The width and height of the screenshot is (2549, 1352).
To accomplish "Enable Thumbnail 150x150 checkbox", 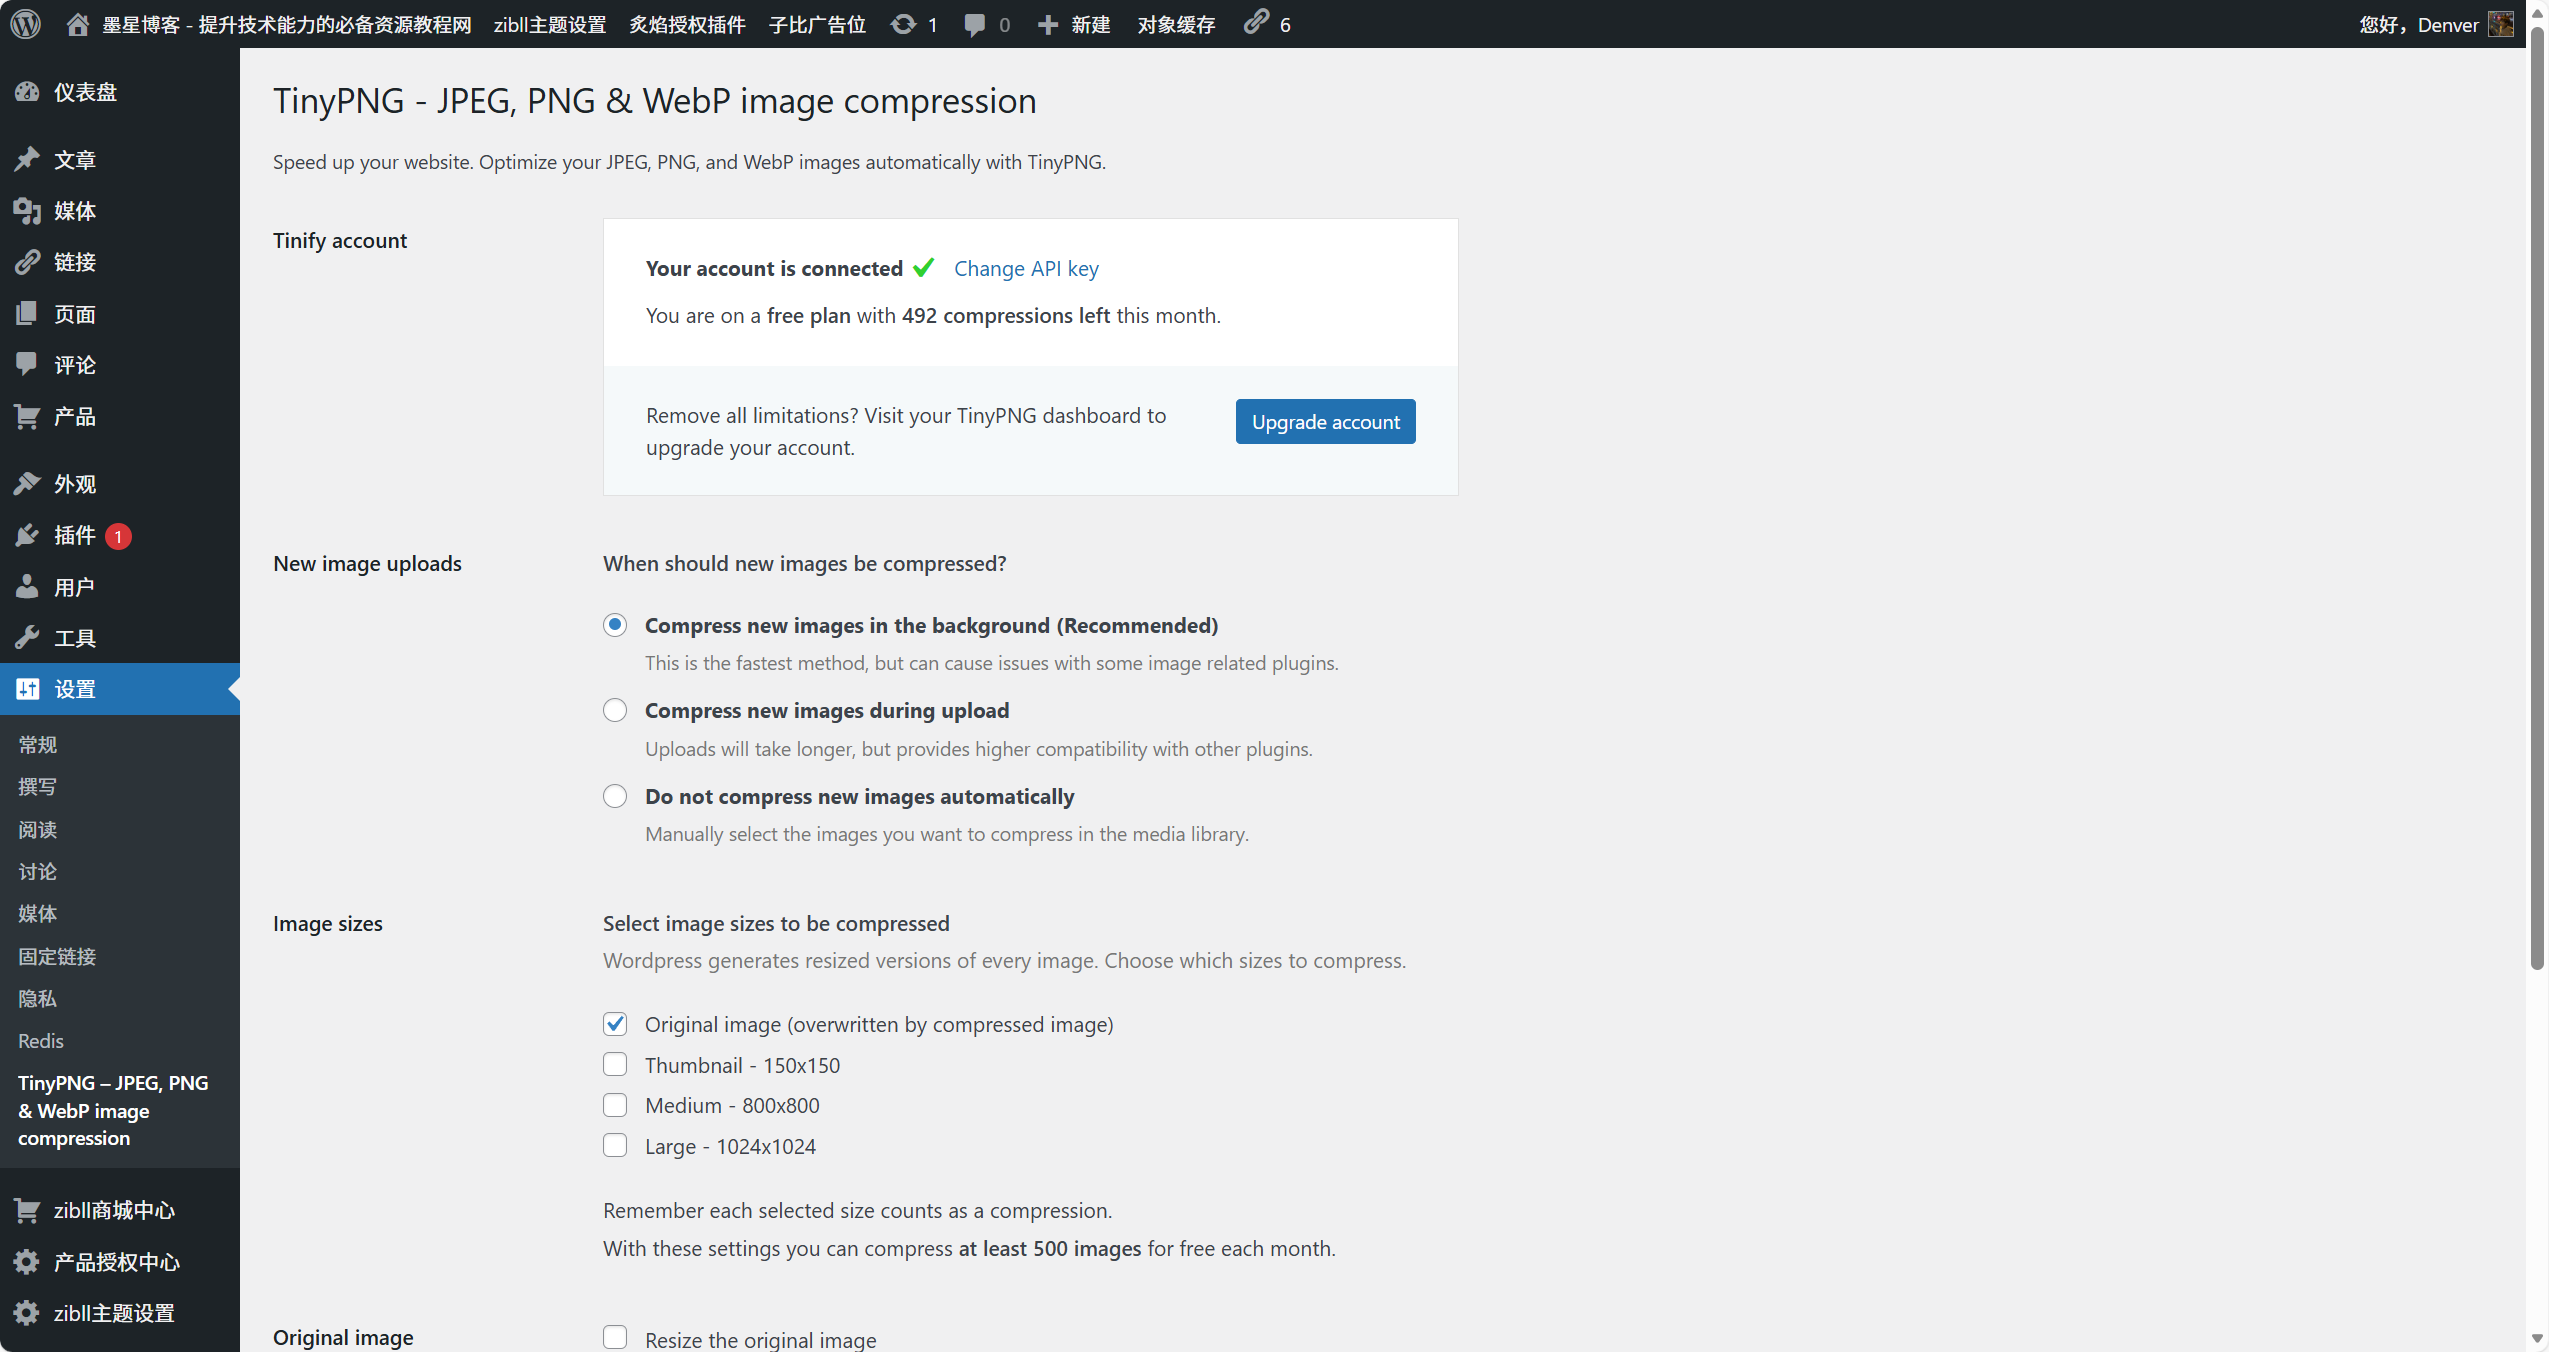I will (615, 1065).
